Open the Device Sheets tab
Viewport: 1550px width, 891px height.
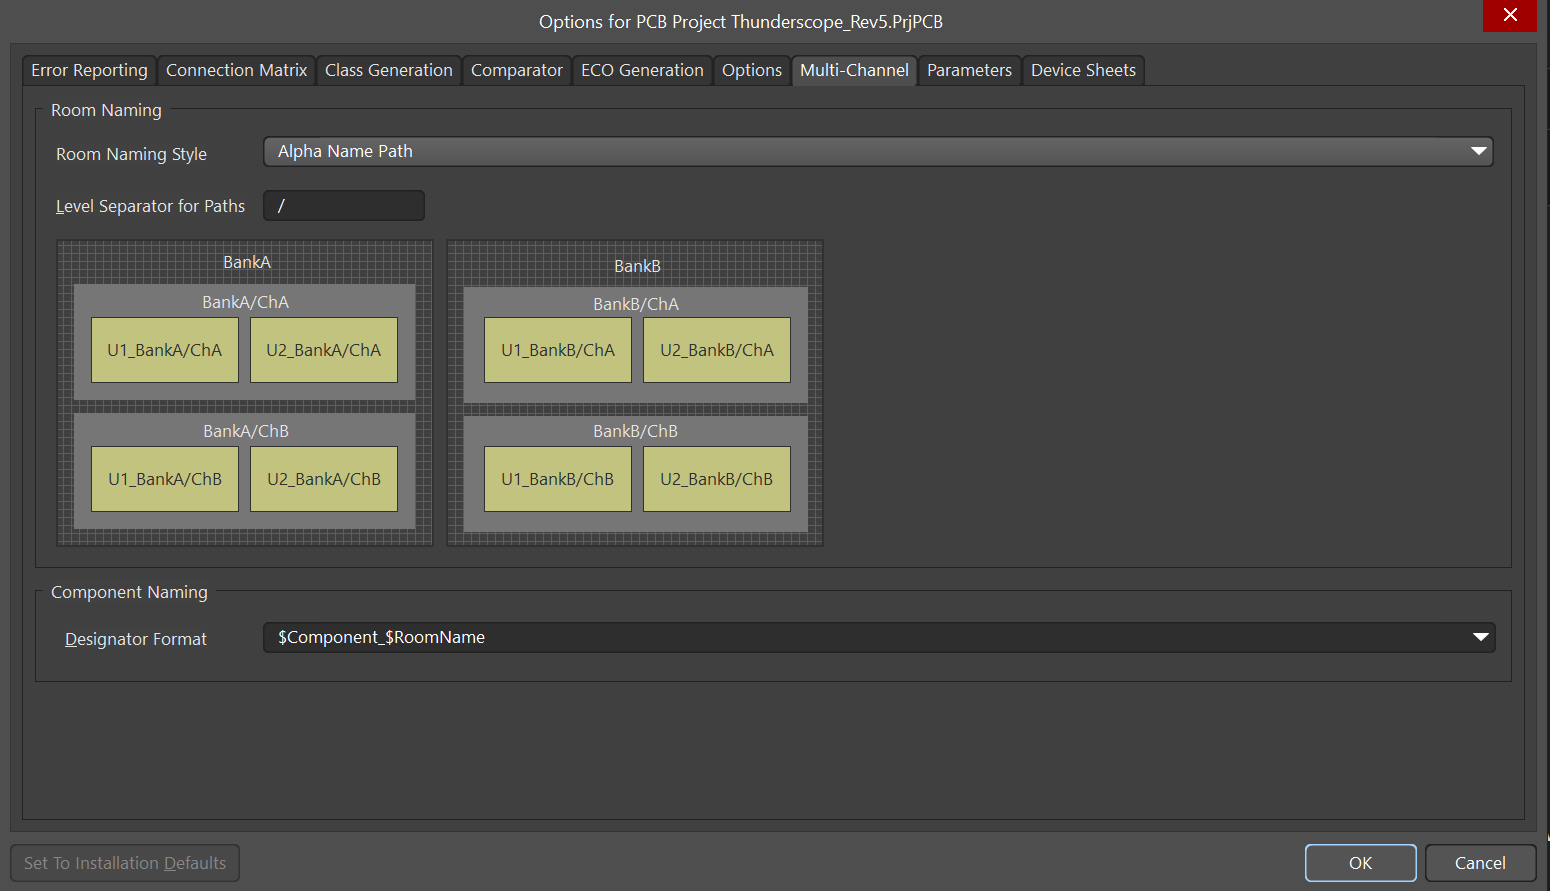(x=1083, y=70)
